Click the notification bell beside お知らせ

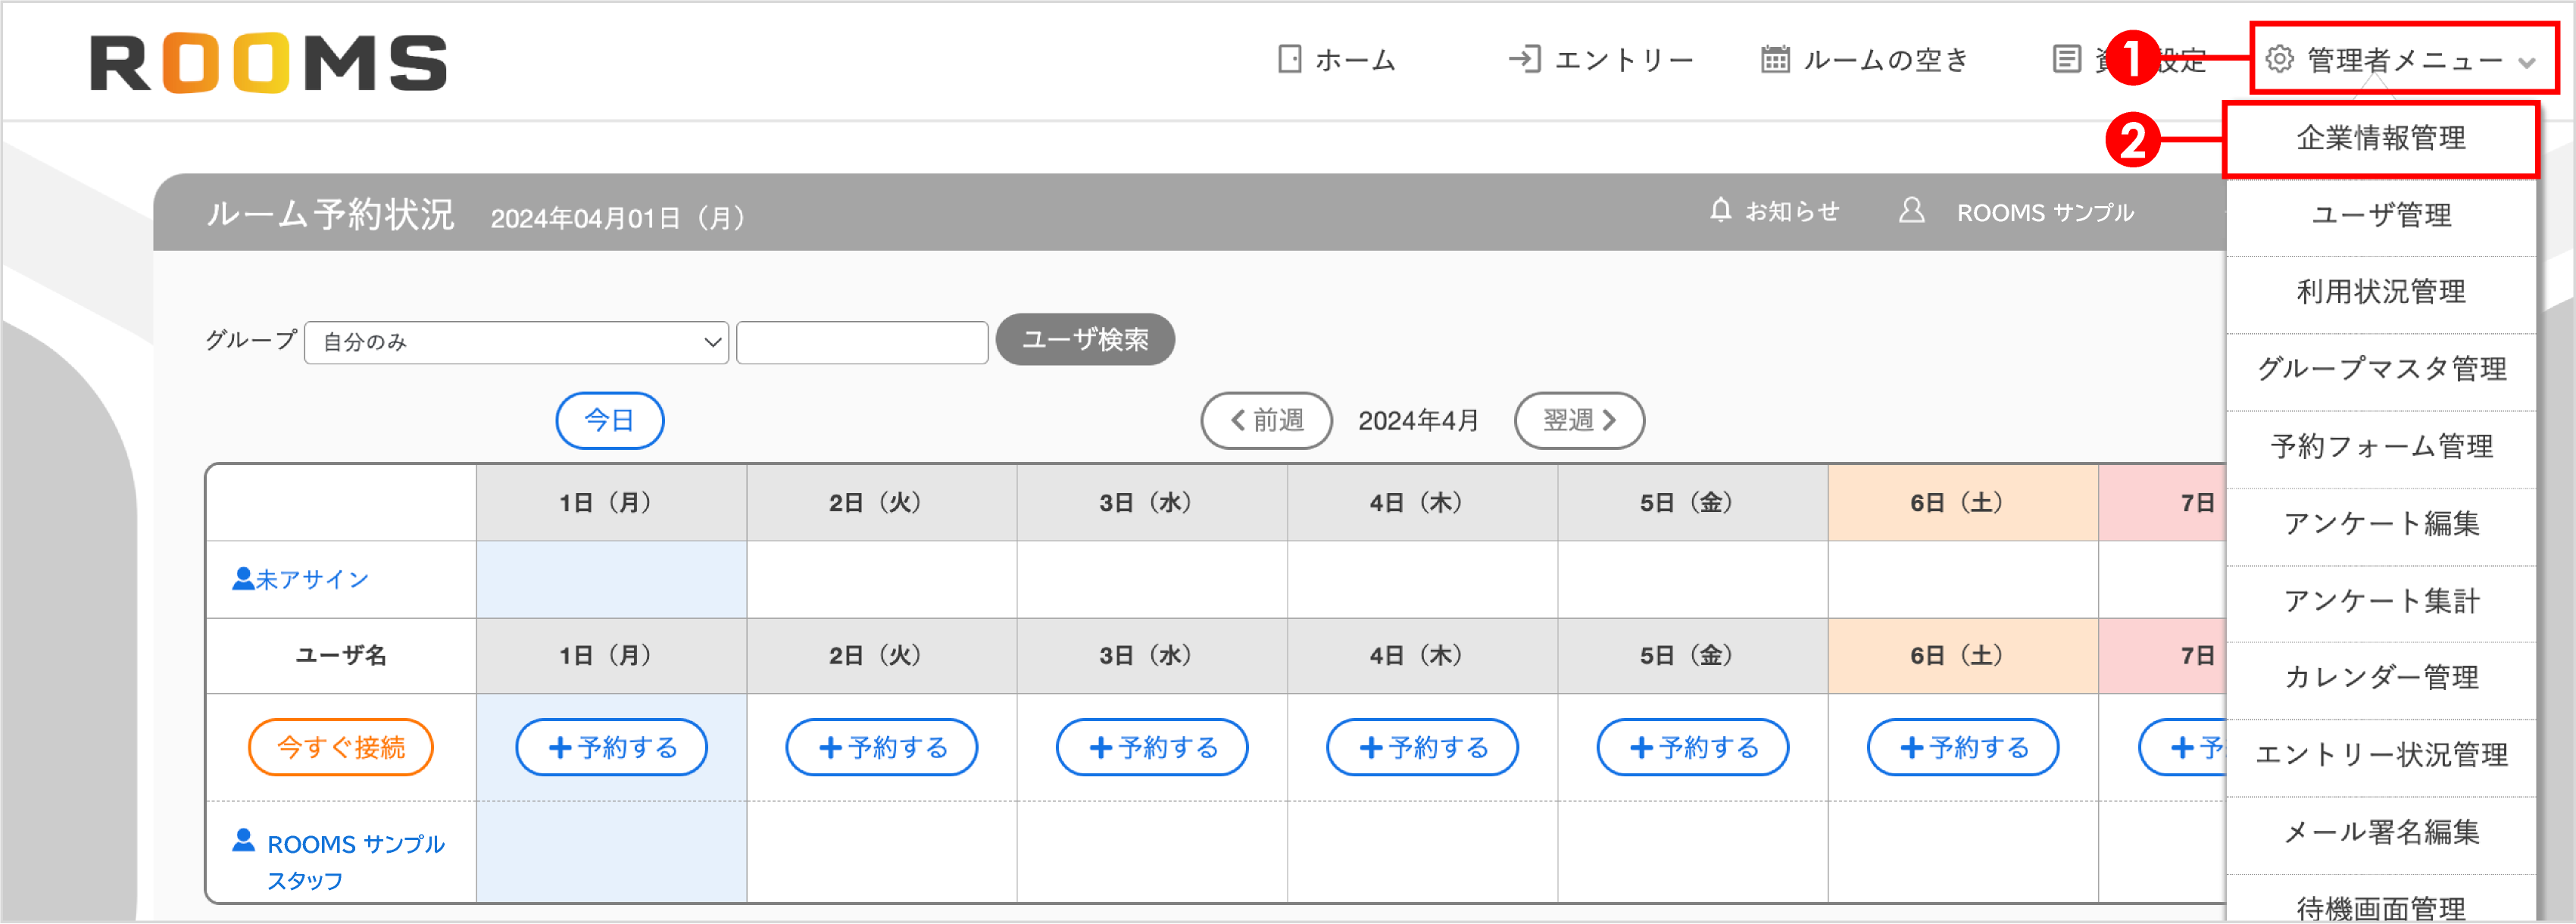tap(1721, 210)
